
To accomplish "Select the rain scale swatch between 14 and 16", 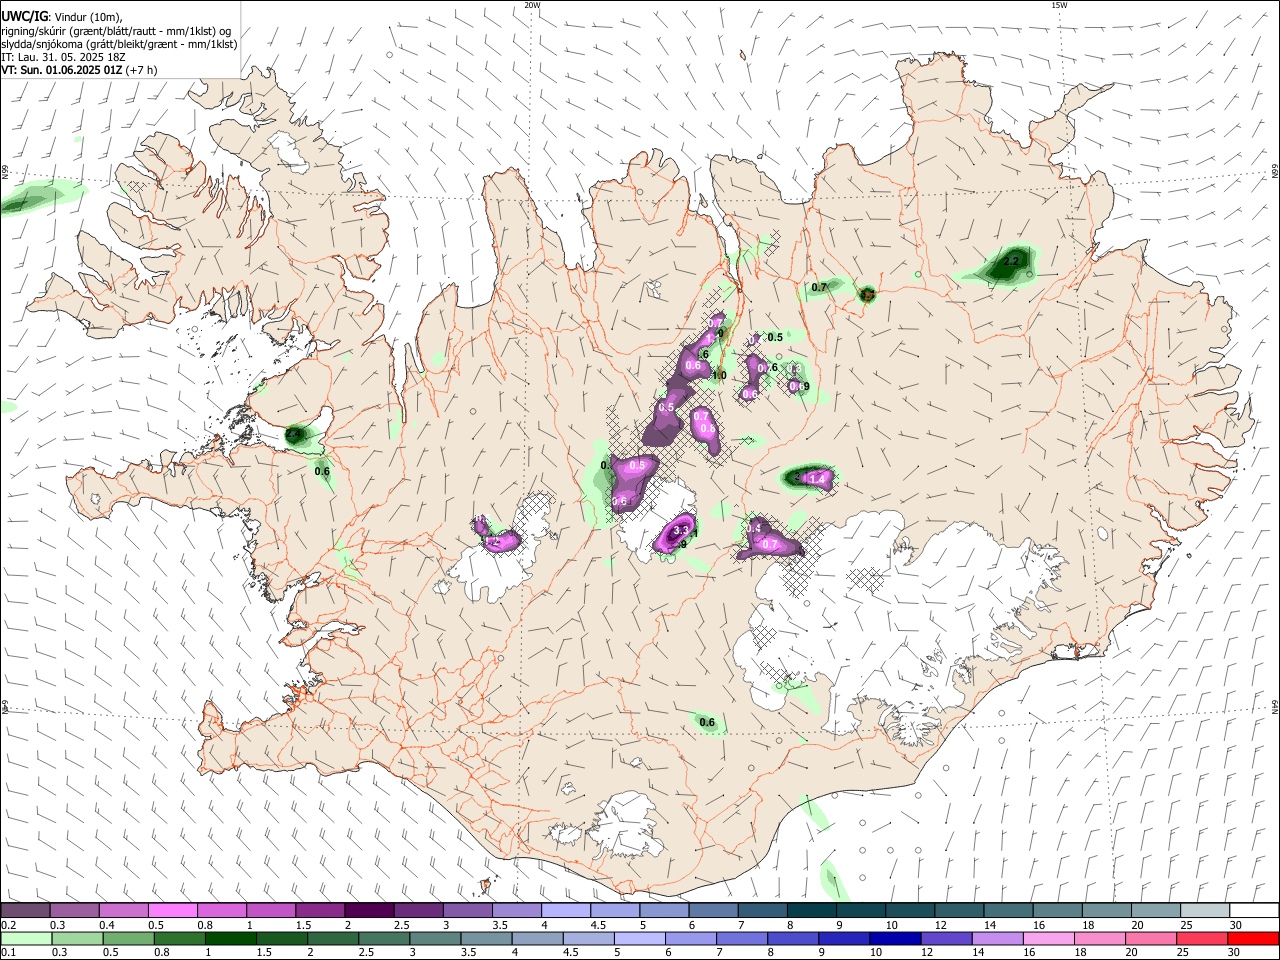I will 998,938.
